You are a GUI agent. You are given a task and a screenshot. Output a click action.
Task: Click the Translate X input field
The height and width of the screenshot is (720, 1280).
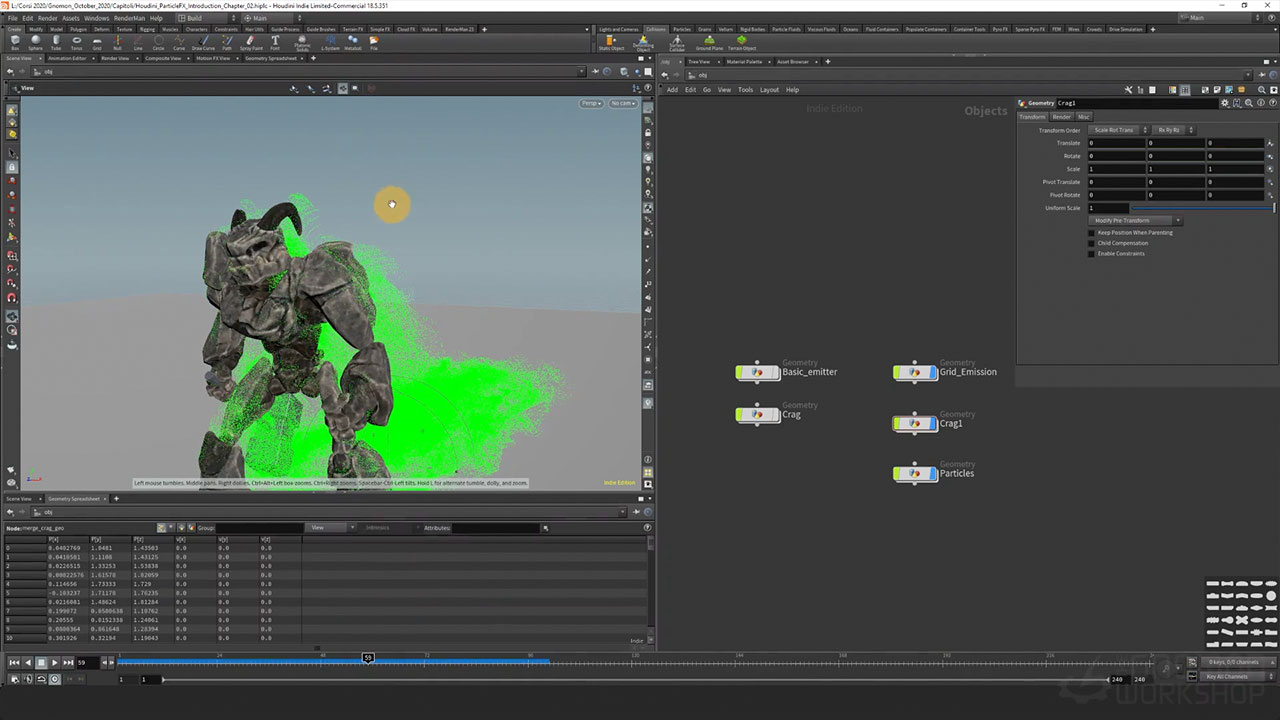point(1116,143)
